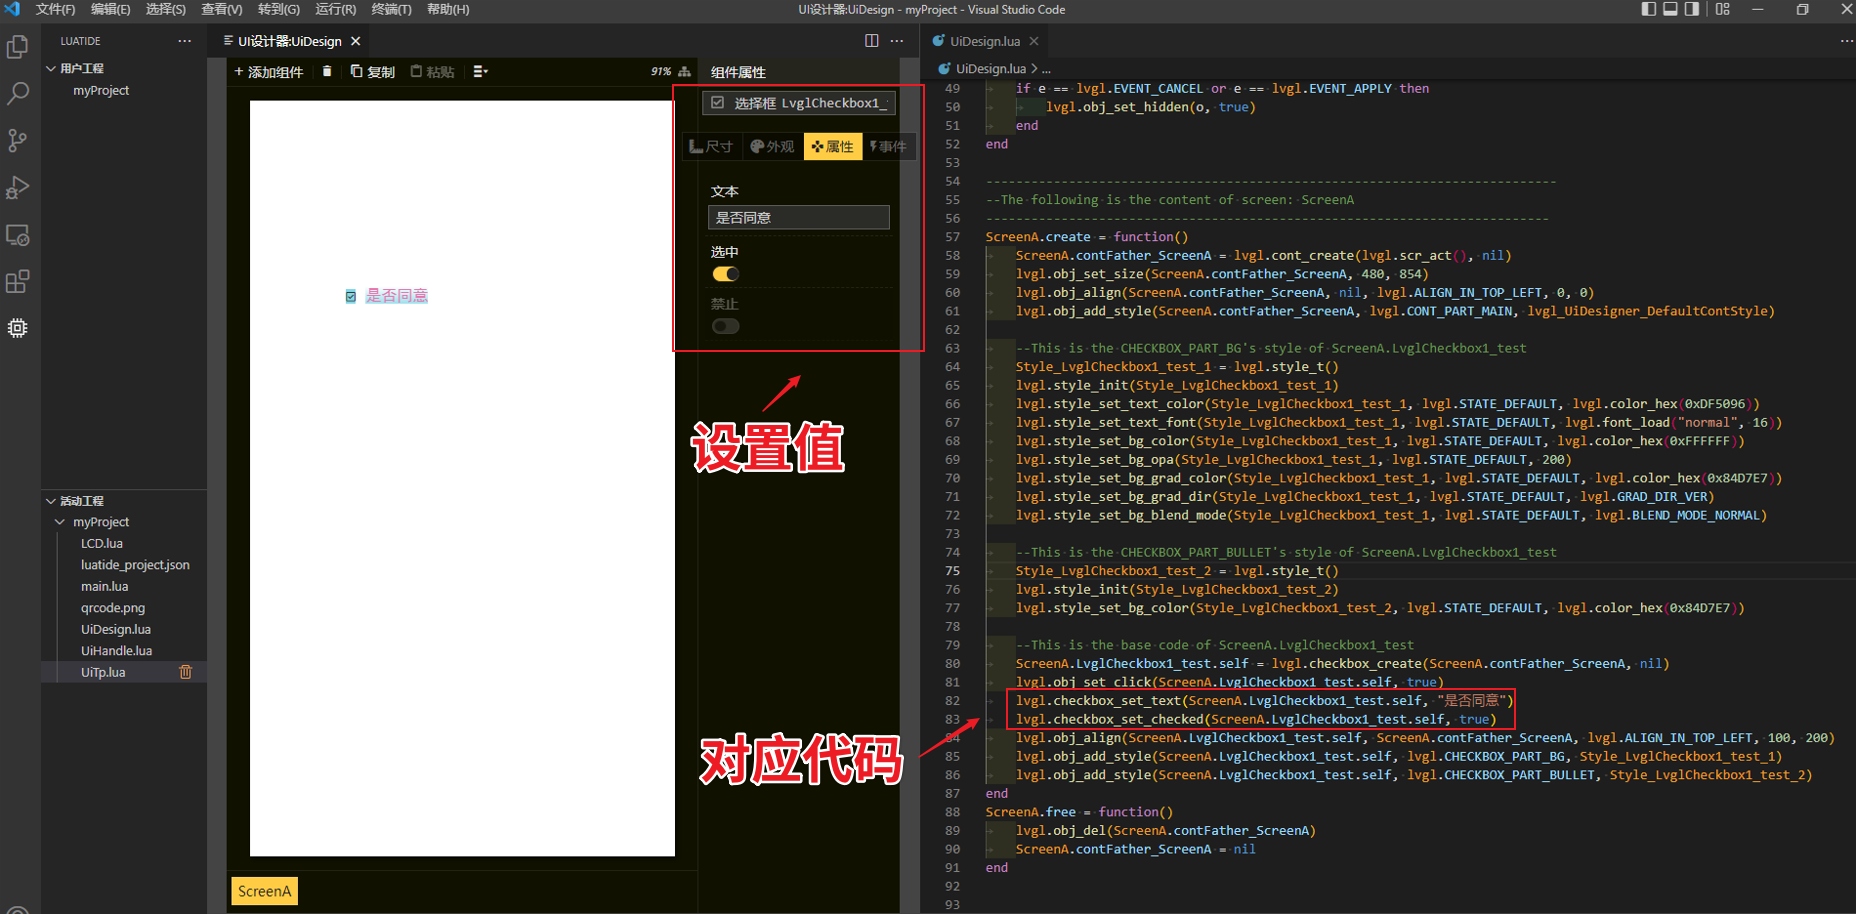The height and width of the screenshot is (914, 1856).
Task: Open the Source Control view
Action: 18,140
